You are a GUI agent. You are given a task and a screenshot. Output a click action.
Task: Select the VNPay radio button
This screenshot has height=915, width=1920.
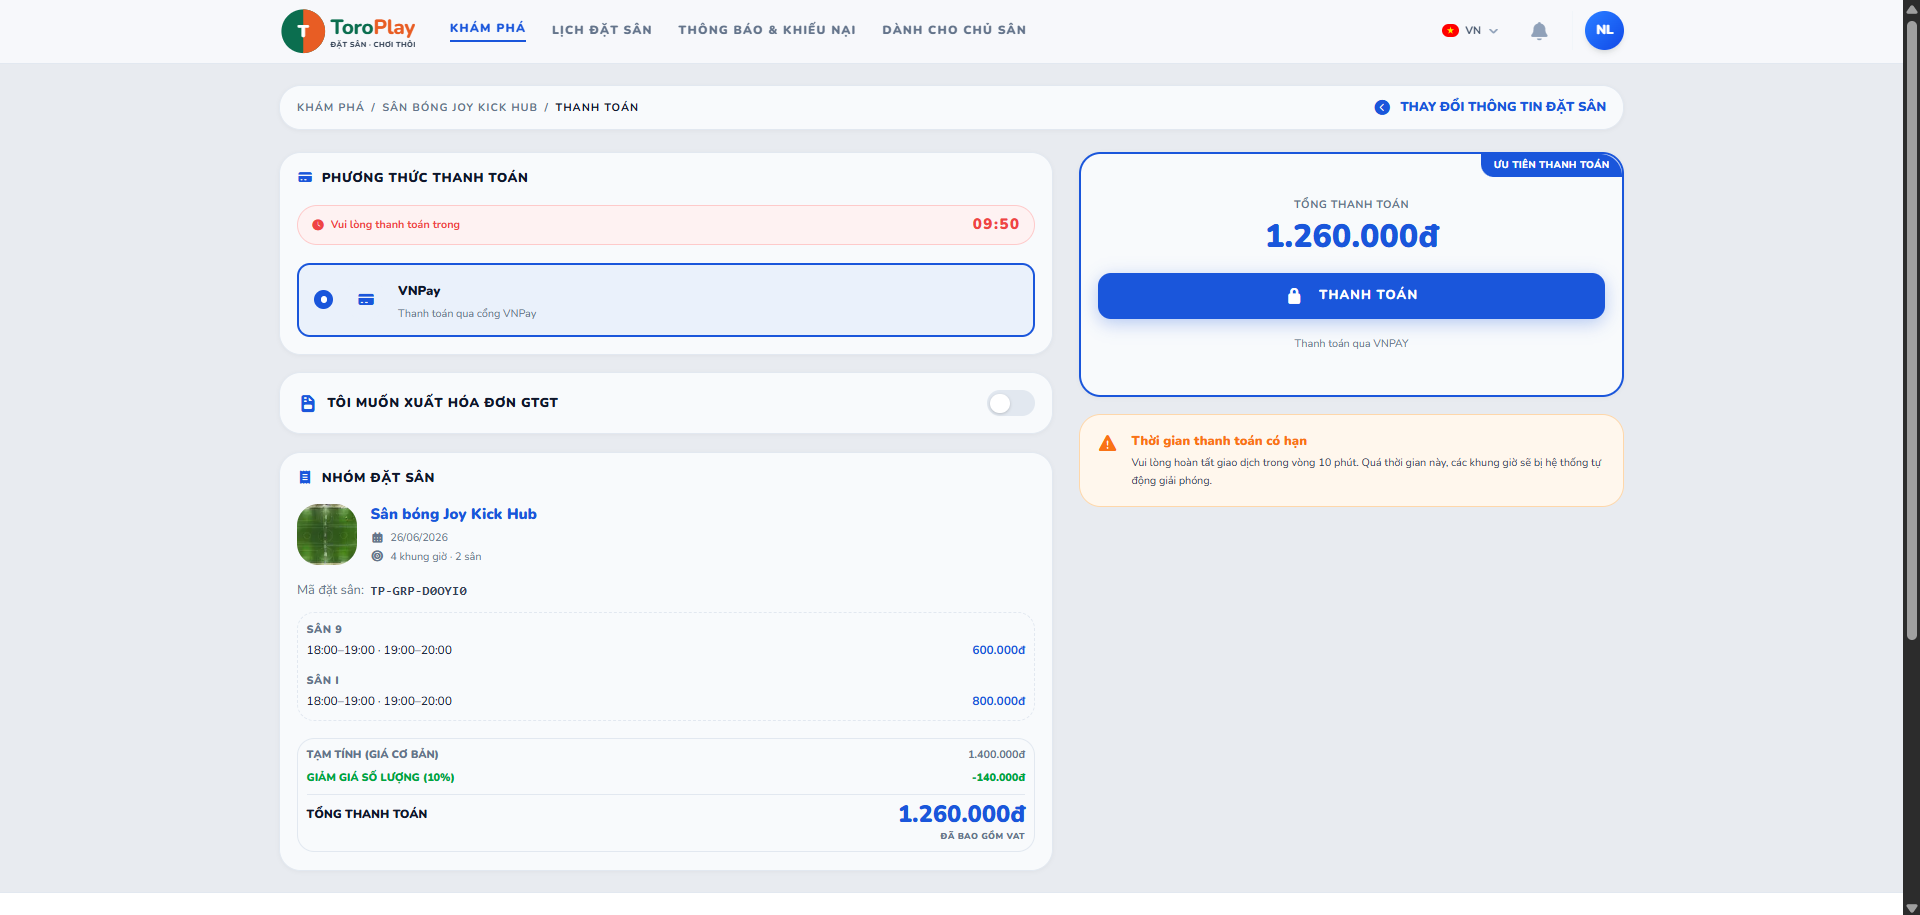pos(323,300)
